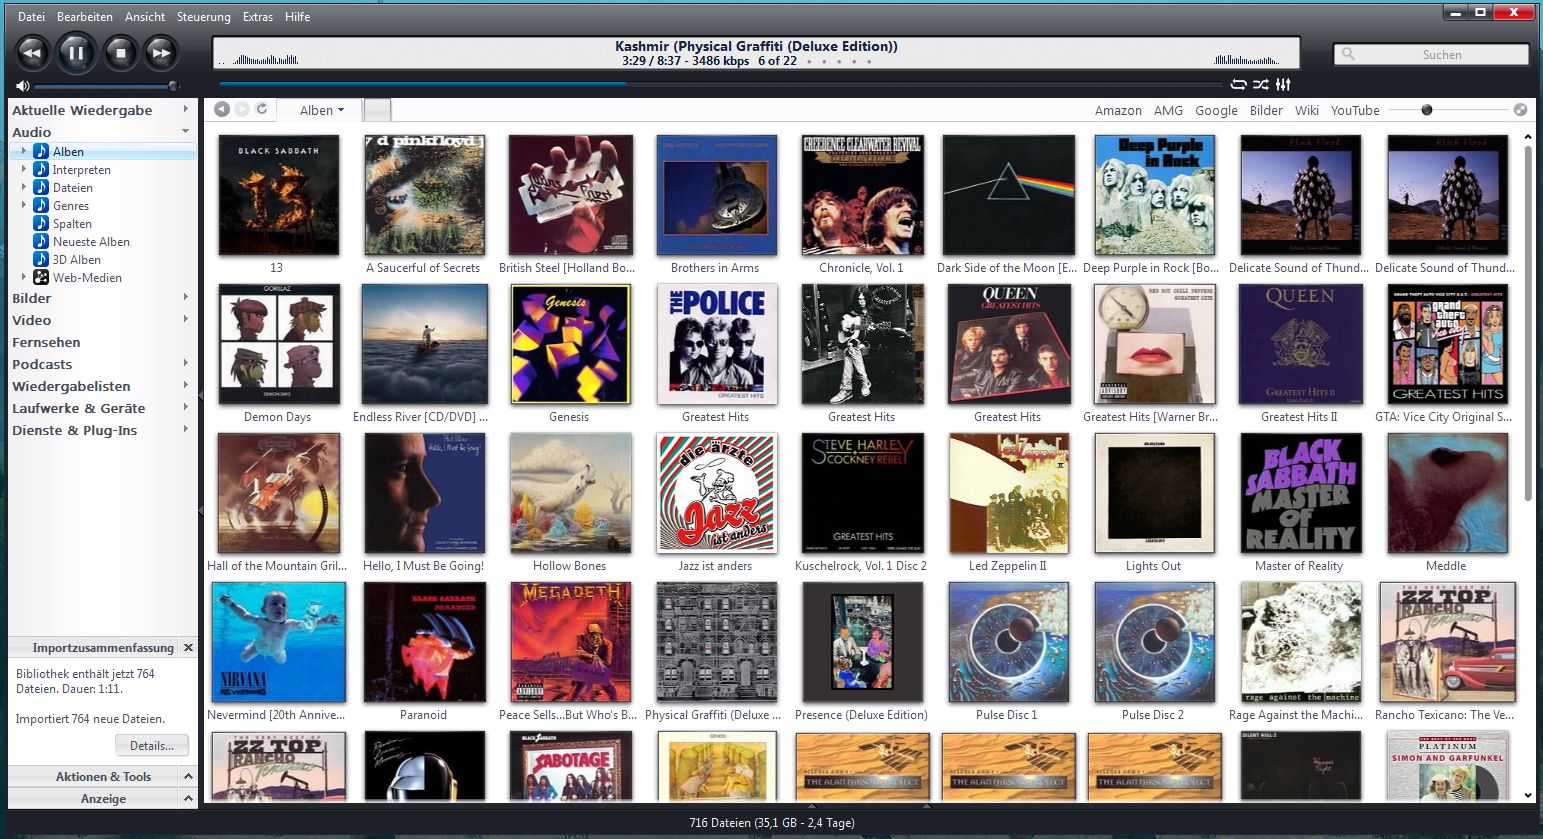Click the AMG lookup link
Viewport: 1543px width, 839px height.
pos(1168,111)
